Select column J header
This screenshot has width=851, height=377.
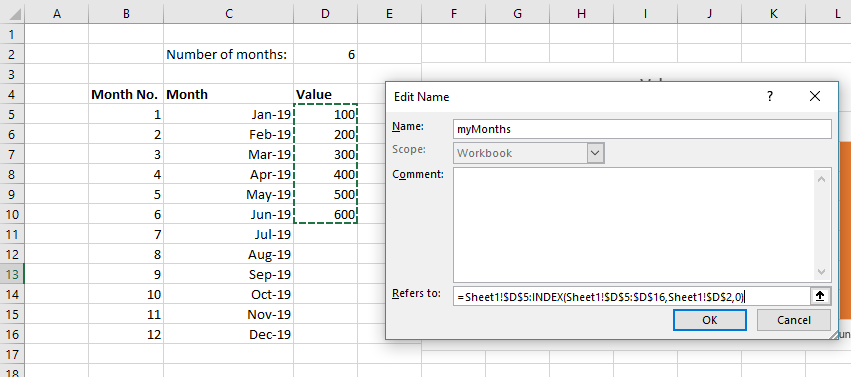[x=709, y=15]
